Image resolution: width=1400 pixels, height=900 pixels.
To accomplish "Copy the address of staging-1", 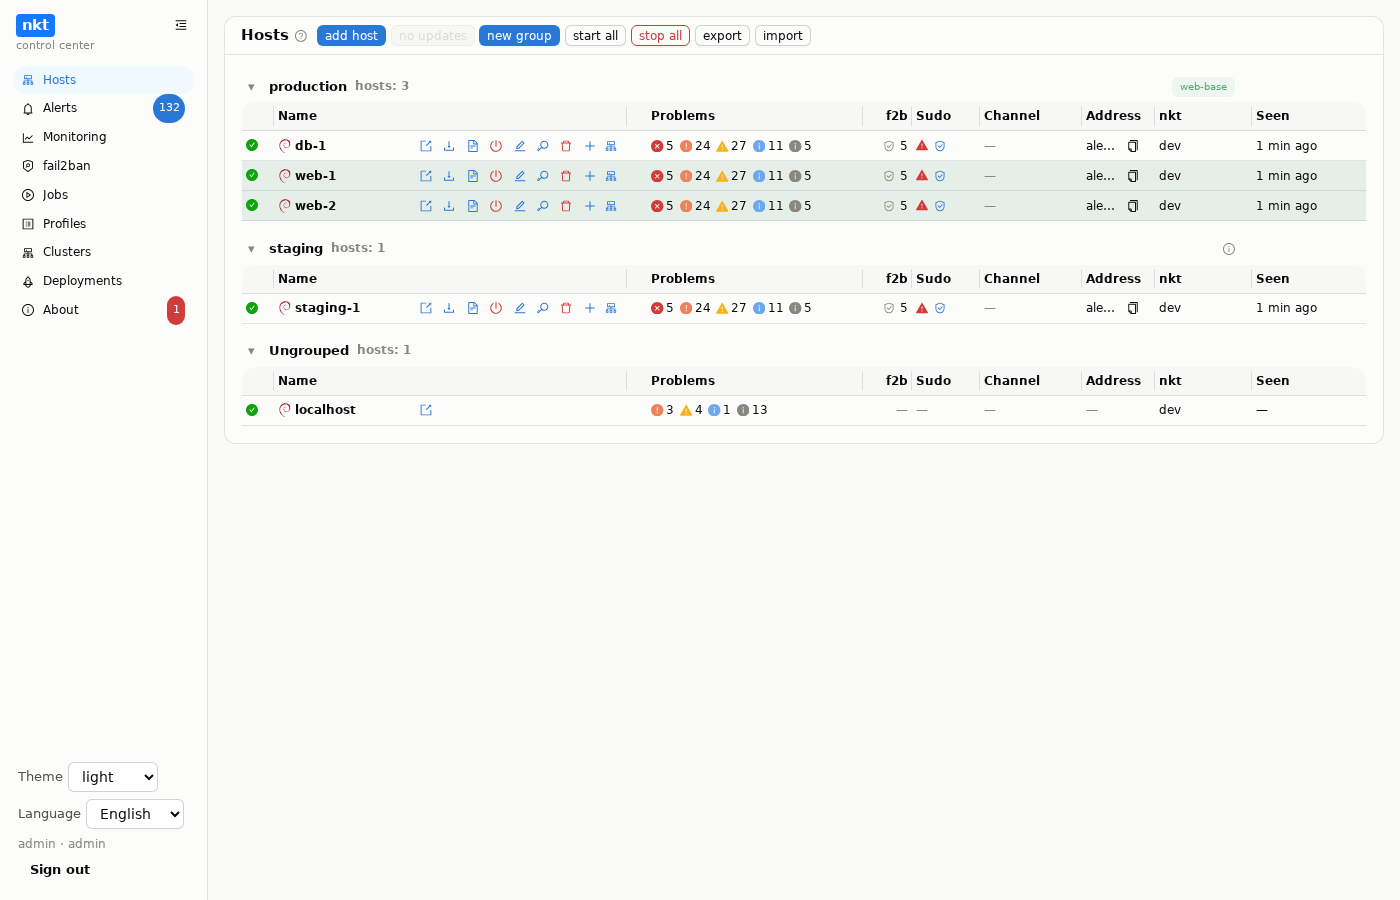I will click(1133, 308).
